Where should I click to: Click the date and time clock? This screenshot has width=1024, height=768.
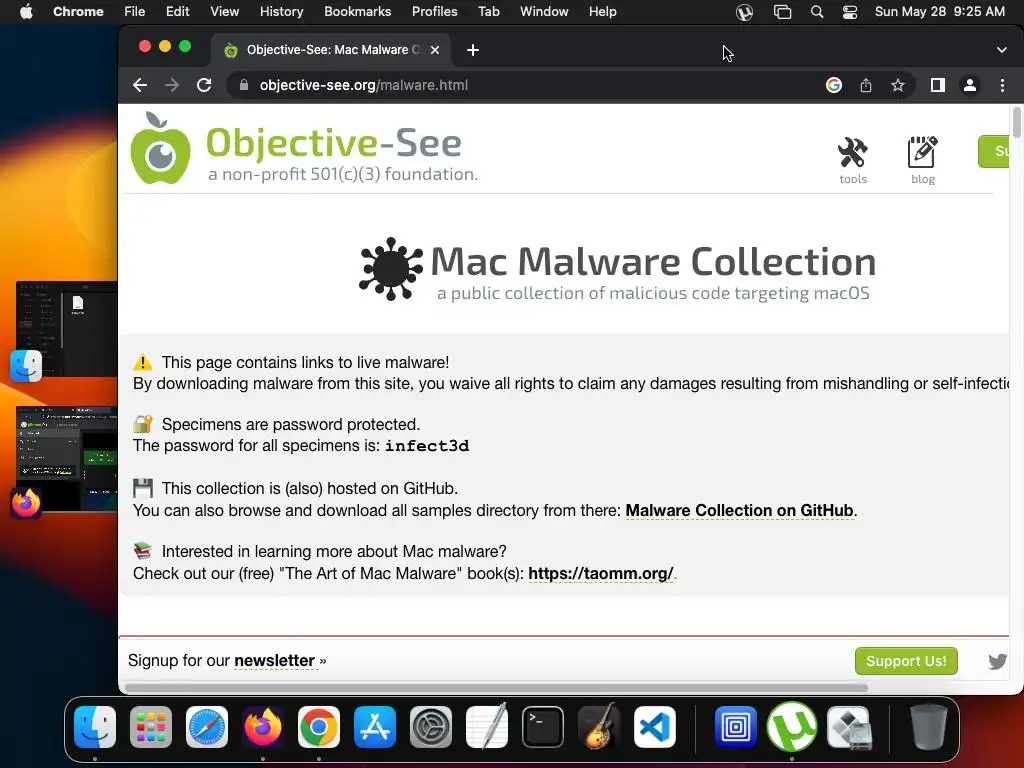tap(939, 11)
